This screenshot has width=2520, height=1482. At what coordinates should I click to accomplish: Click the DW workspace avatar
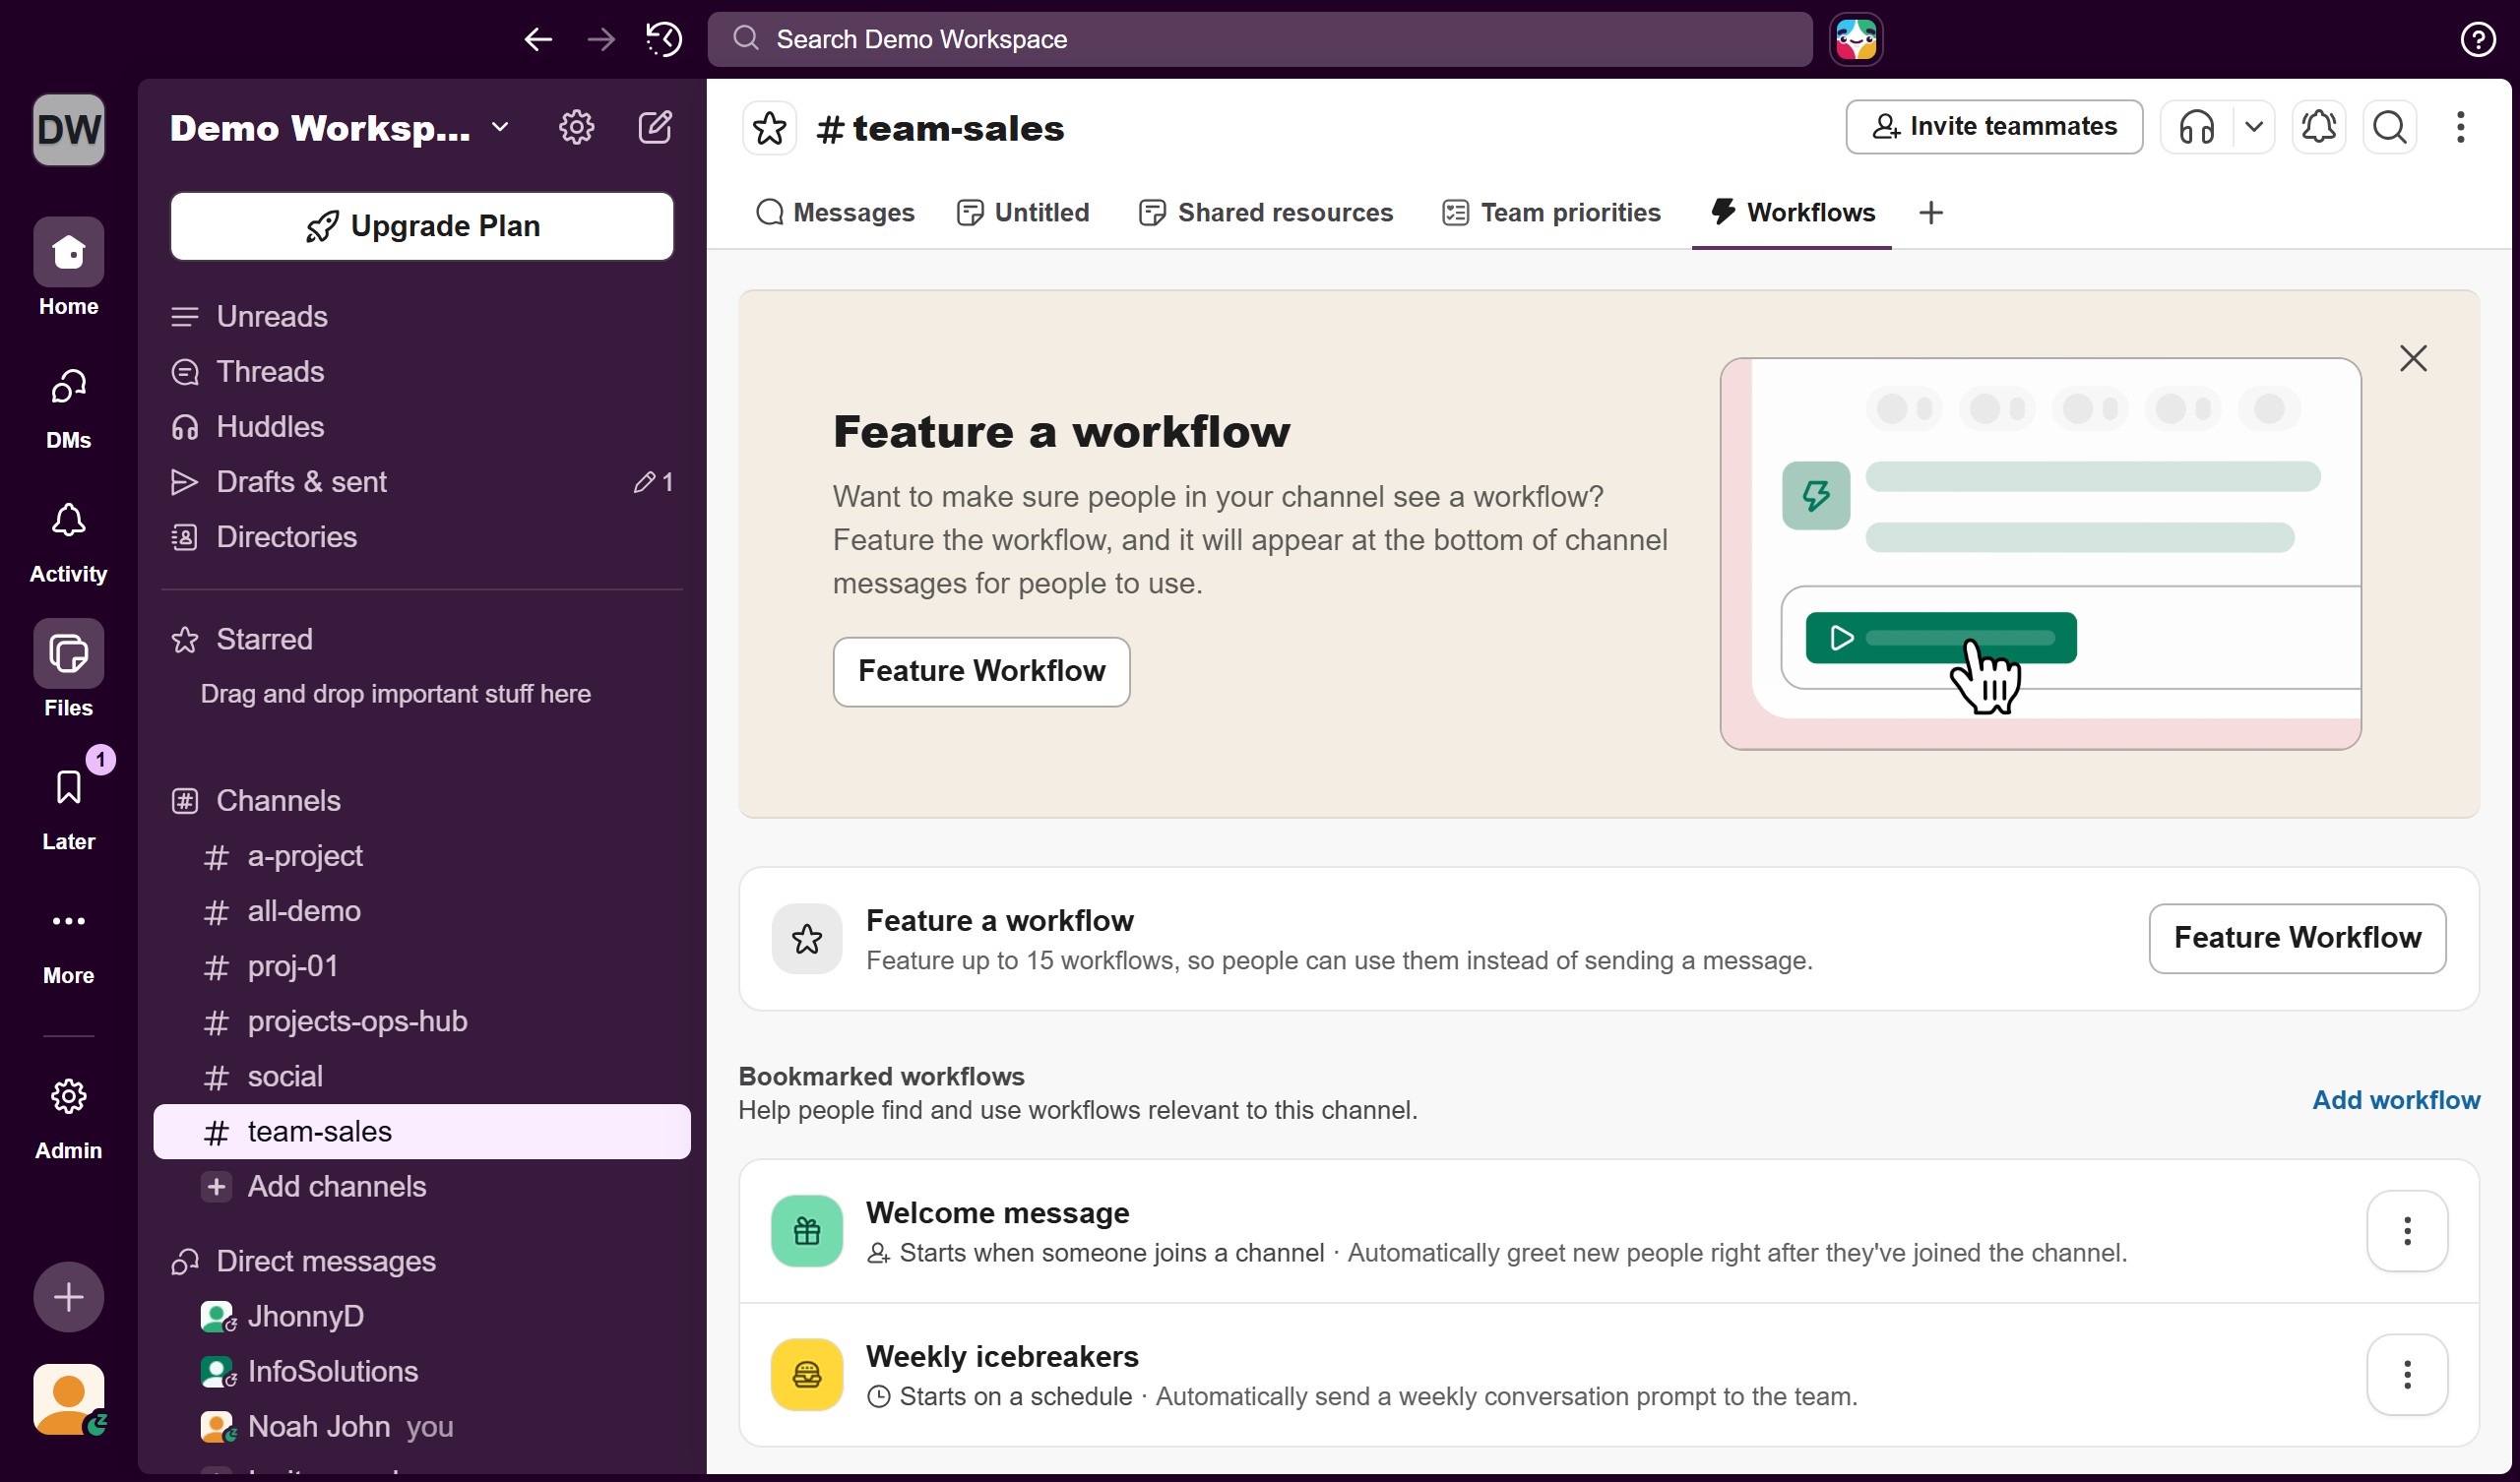pos(68,129)
